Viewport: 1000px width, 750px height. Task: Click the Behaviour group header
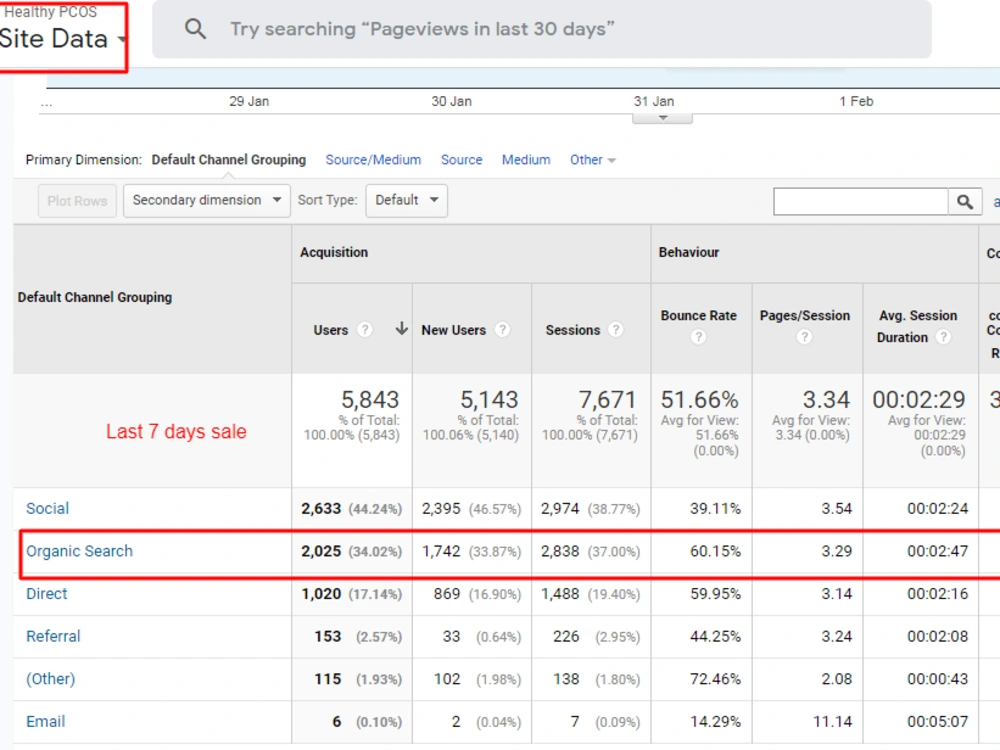689,252
